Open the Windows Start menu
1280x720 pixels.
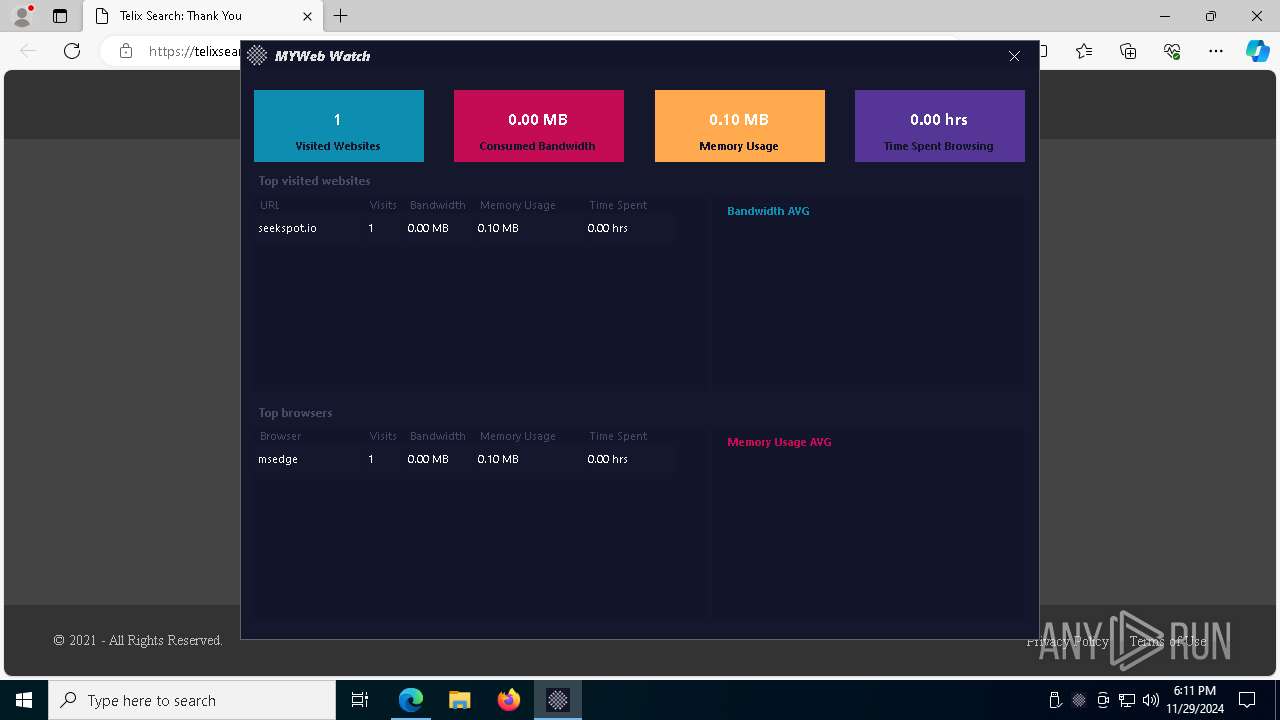pyautogui.click(x=24, y=700)
